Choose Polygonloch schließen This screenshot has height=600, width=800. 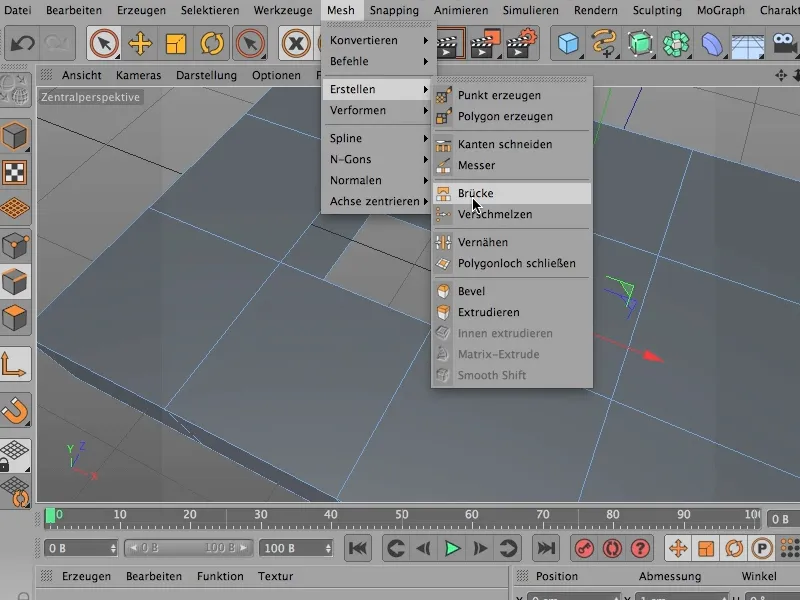512,263
